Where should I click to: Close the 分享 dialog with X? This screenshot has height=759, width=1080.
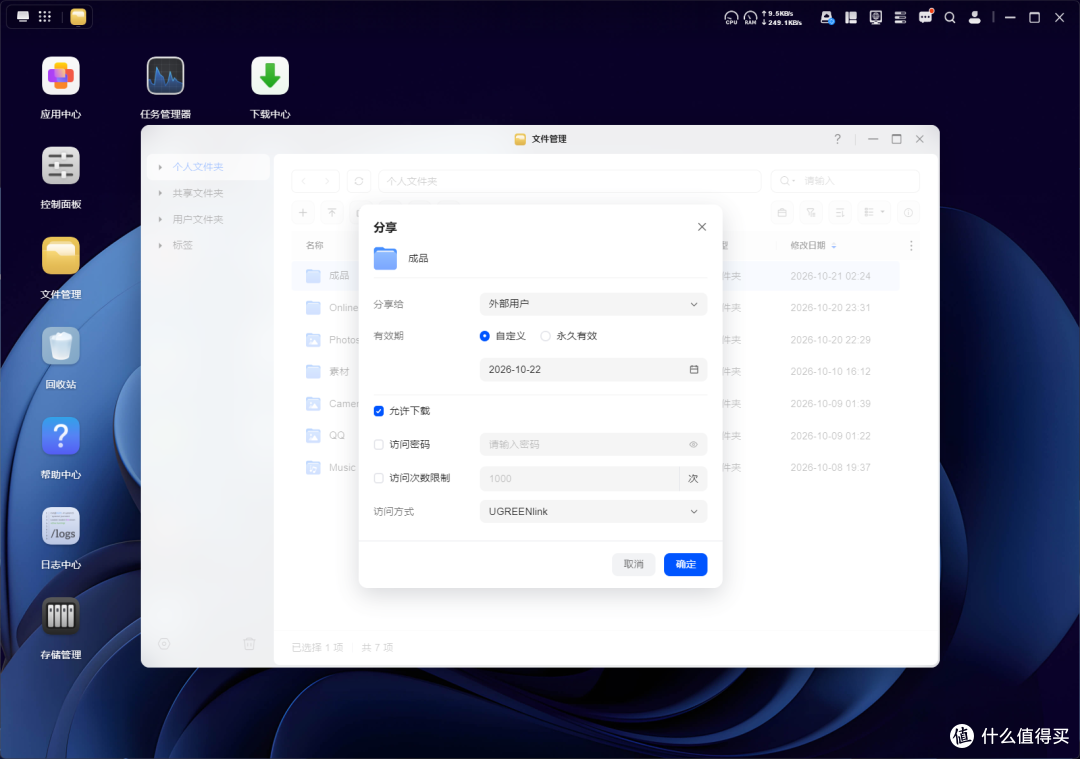(702, 227)
